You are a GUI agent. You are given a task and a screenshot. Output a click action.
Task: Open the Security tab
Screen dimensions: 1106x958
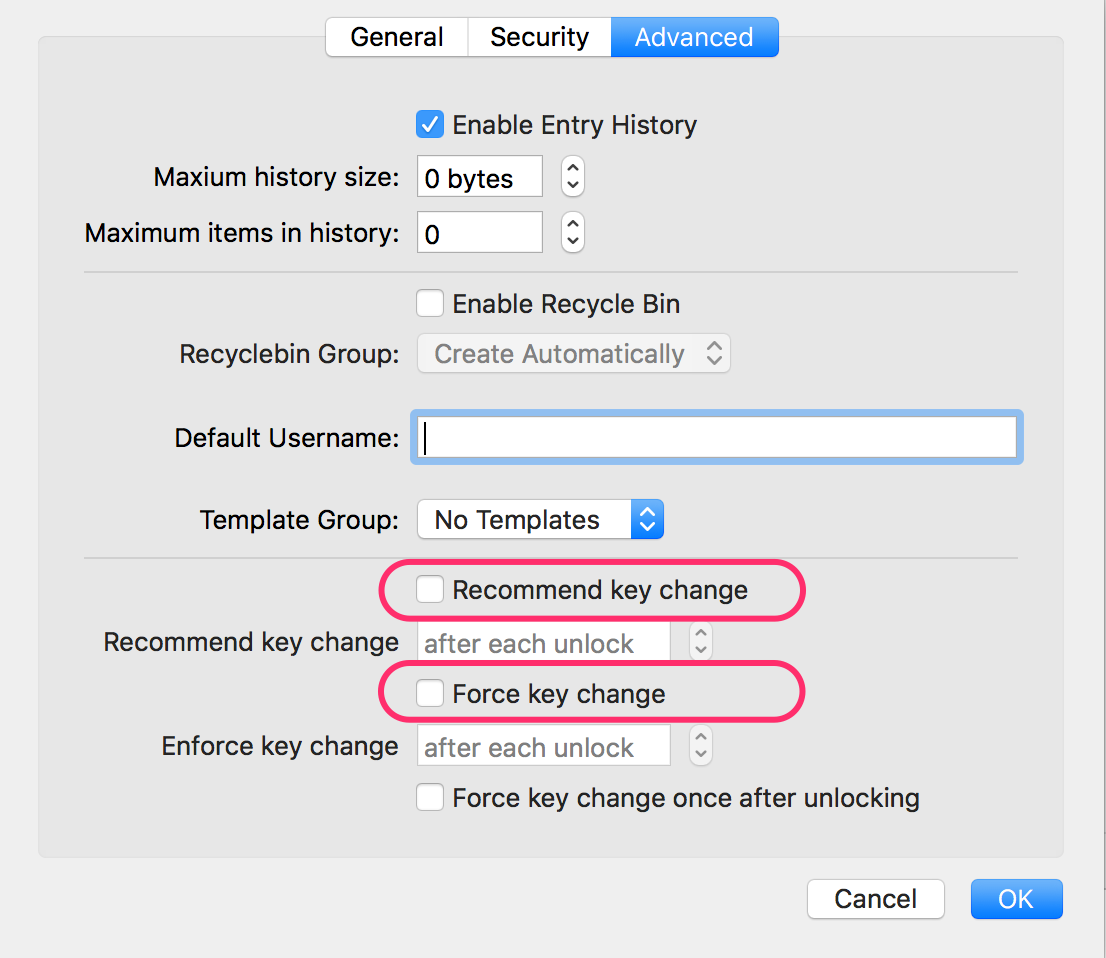click(540, 37)
